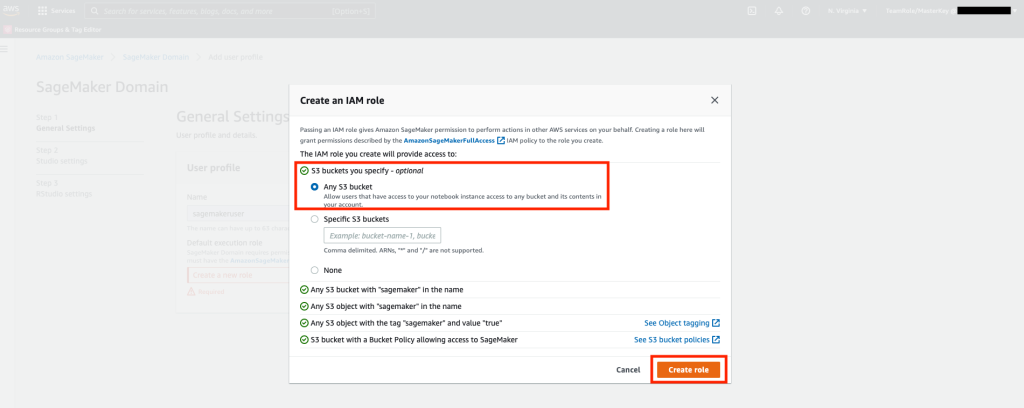Click the 'Add user profile' breadcrumb text

tap(235, 57)
